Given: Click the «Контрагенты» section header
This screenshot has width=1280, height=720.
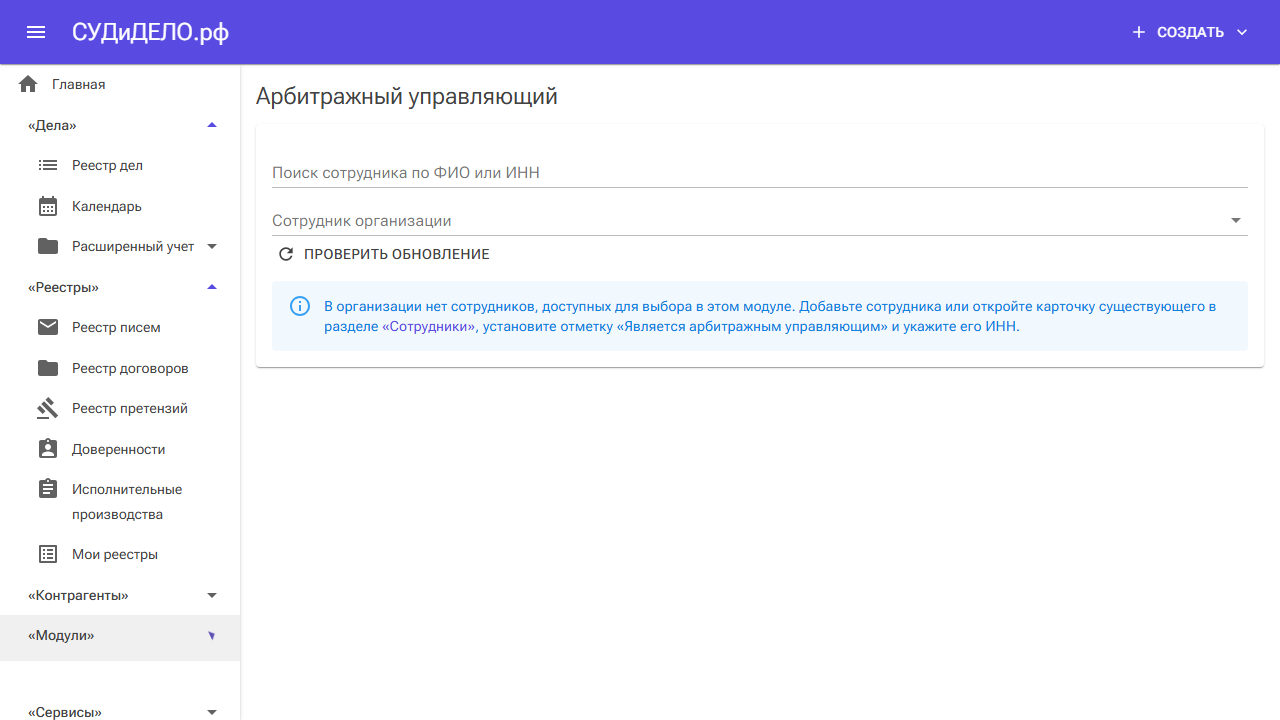Looking at the screenshot, I should coord(120,595).
